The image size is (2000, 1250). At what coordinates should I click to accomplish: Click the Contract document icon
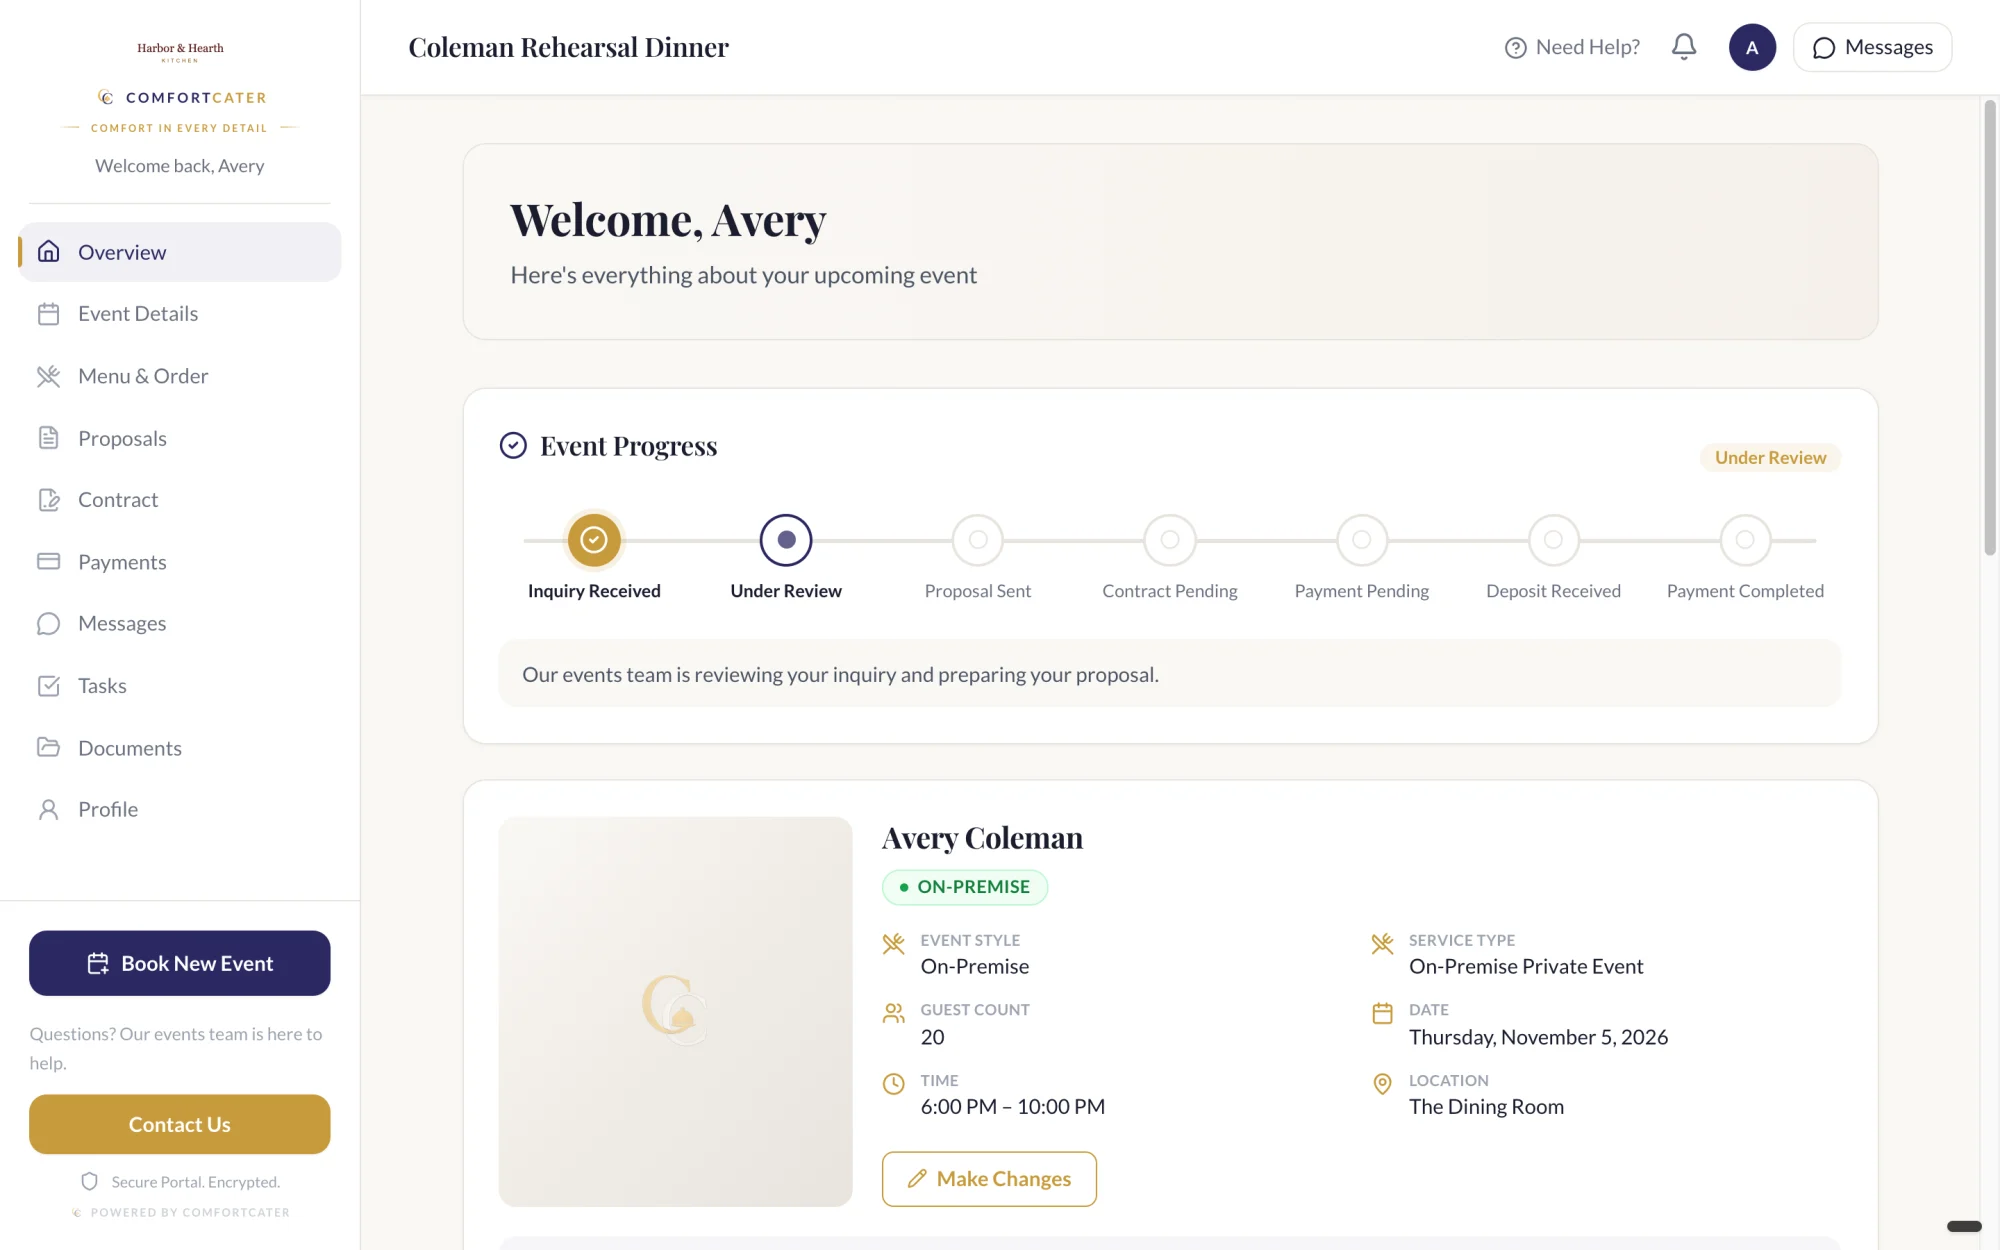[x=48, y=500]
